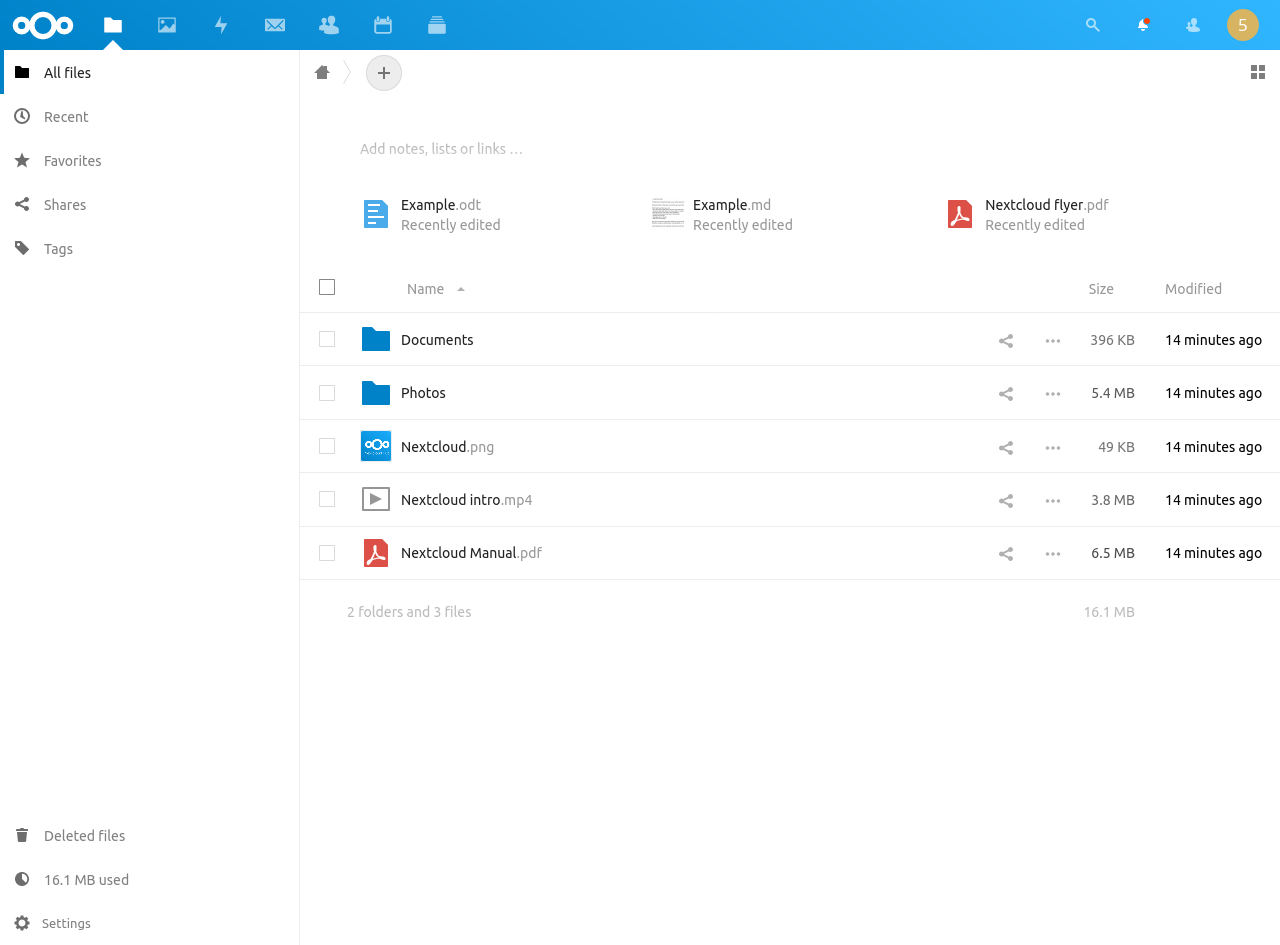Open the Photos app icon in top bar
The width and height of the screenshot is (1280, 945).
tap(167, 25)
